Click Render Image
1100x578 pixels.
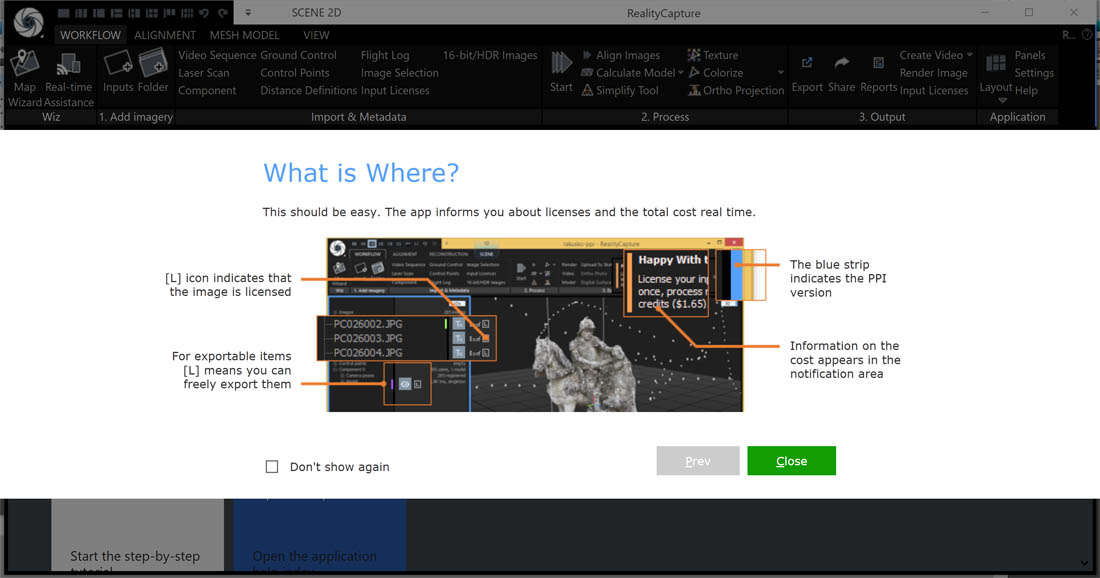pyautogui.click(x=934, y=72)
